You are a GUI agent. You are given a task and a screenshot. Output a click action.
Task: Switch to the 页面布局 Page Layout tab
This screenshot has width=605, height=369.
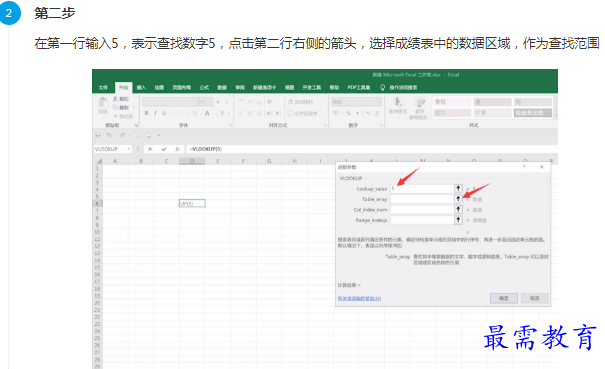click(x=181, y=88)
